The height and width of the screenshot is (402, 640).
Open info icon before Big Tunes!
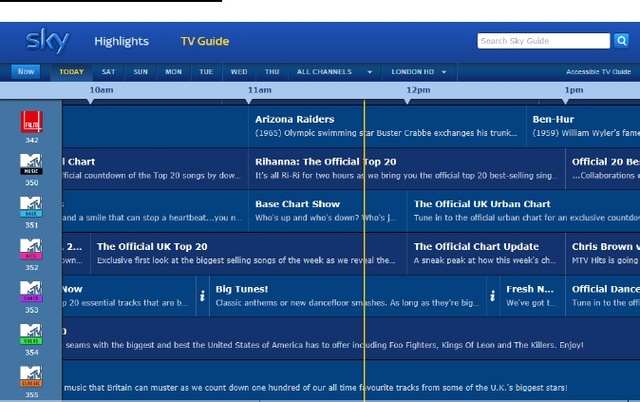(x=202, y=296)
